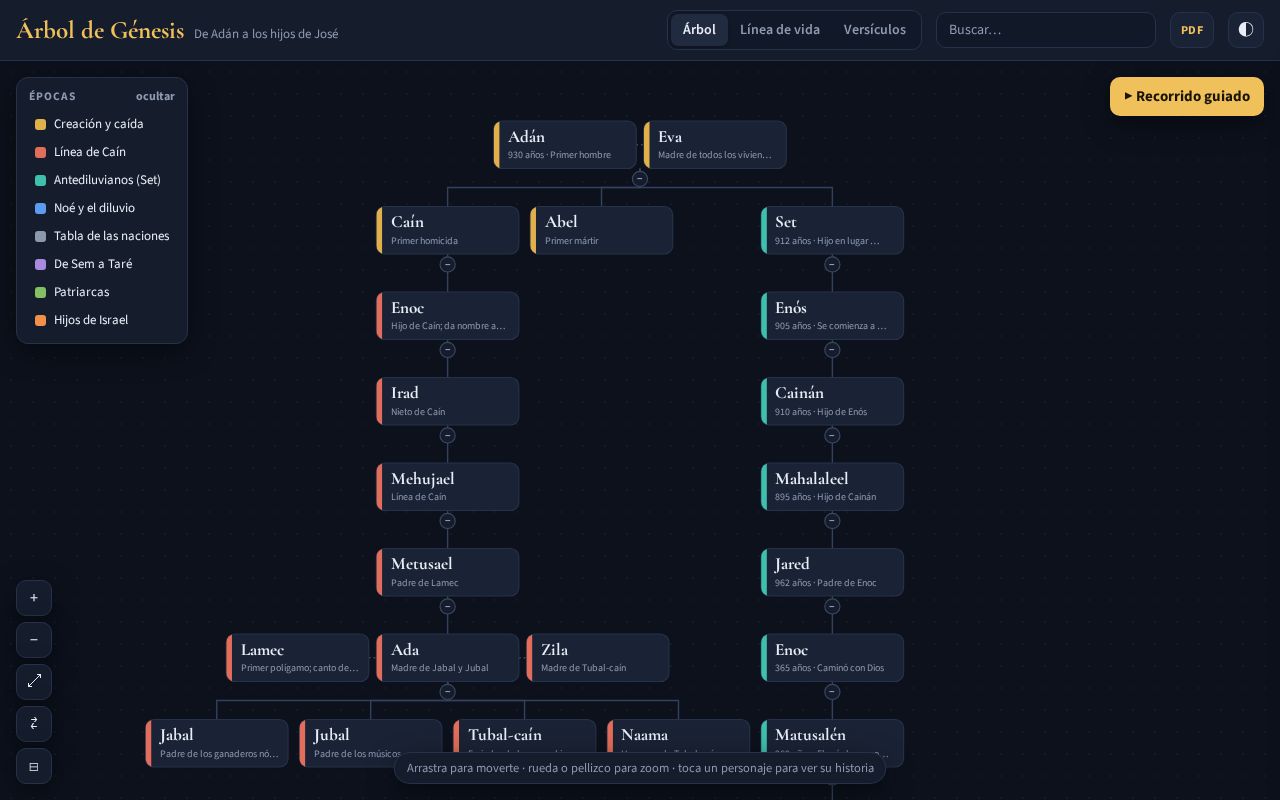1280x800 pixels.
Task: Toggle Antediluvianos (Set) epoch filter
Action: click(101, 180)
